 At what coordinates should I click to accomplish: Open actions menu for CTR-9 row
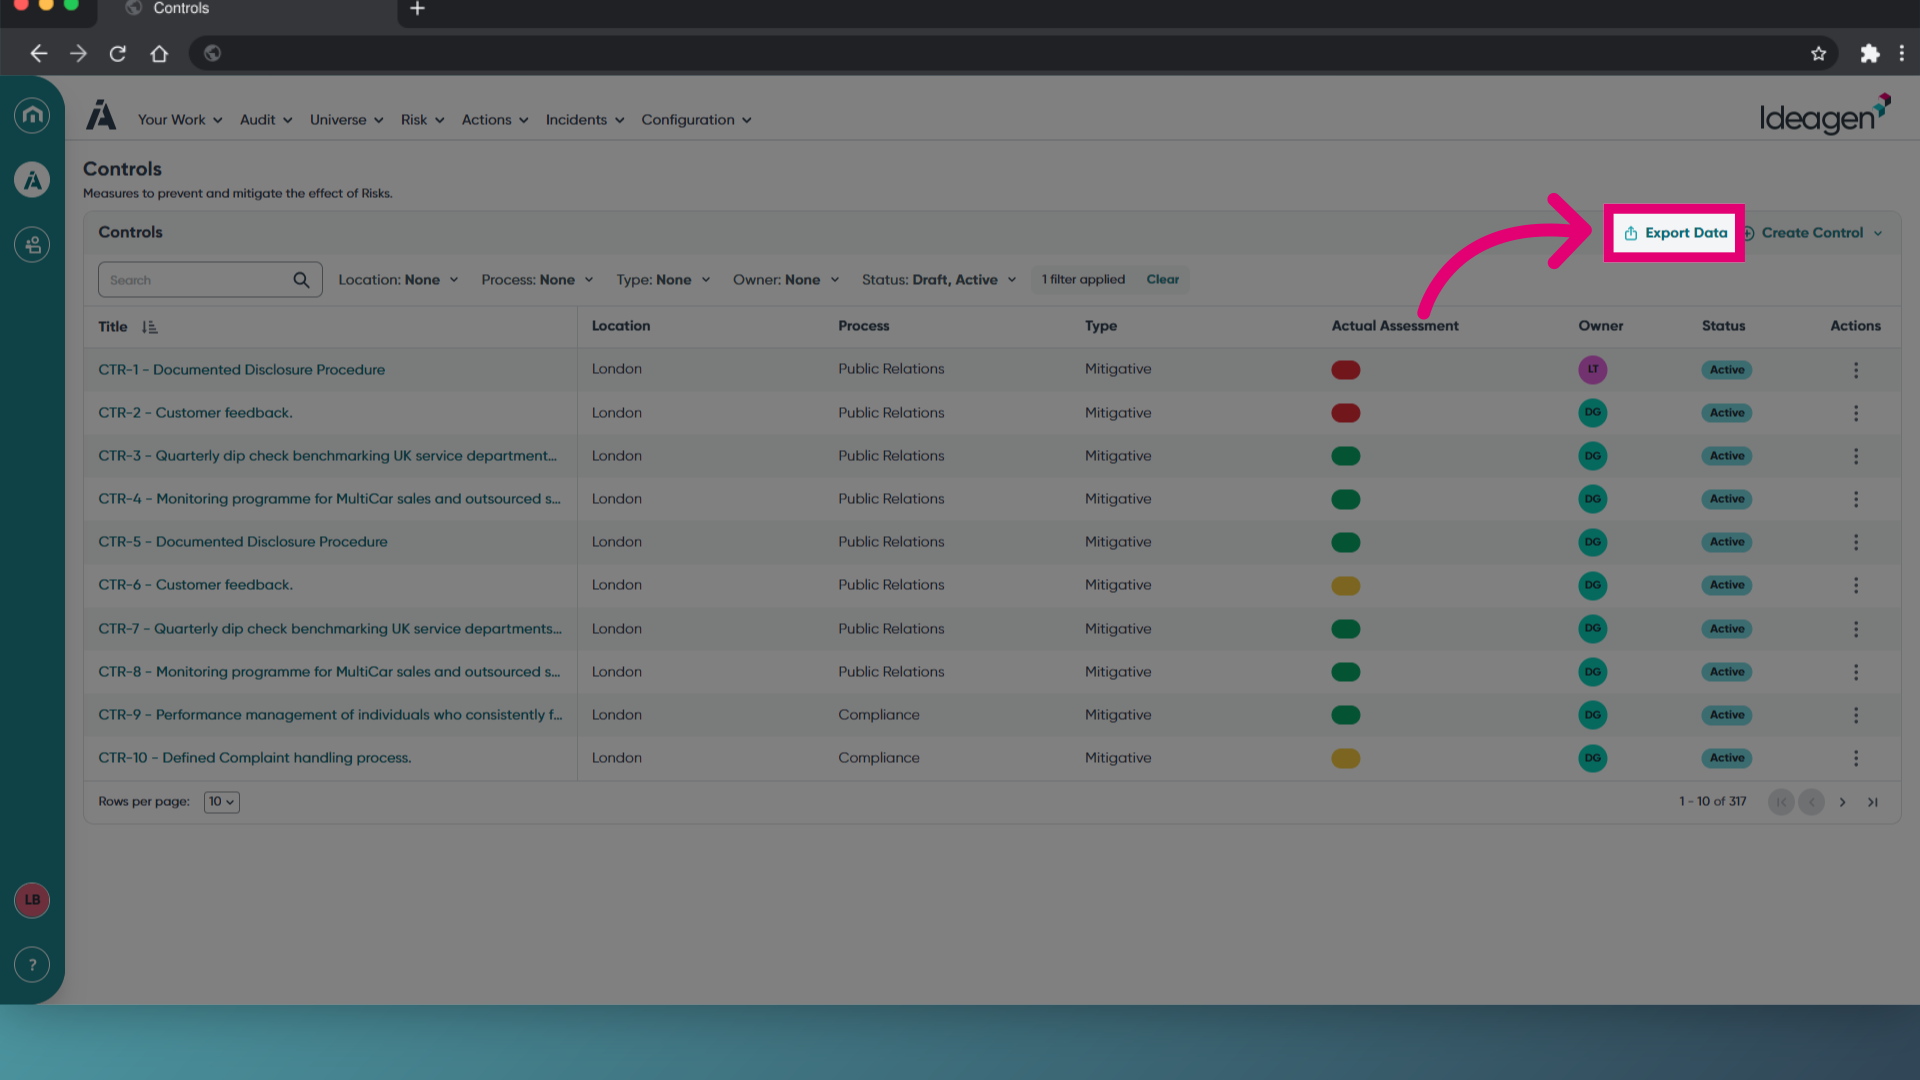[x=1856, y=715]
